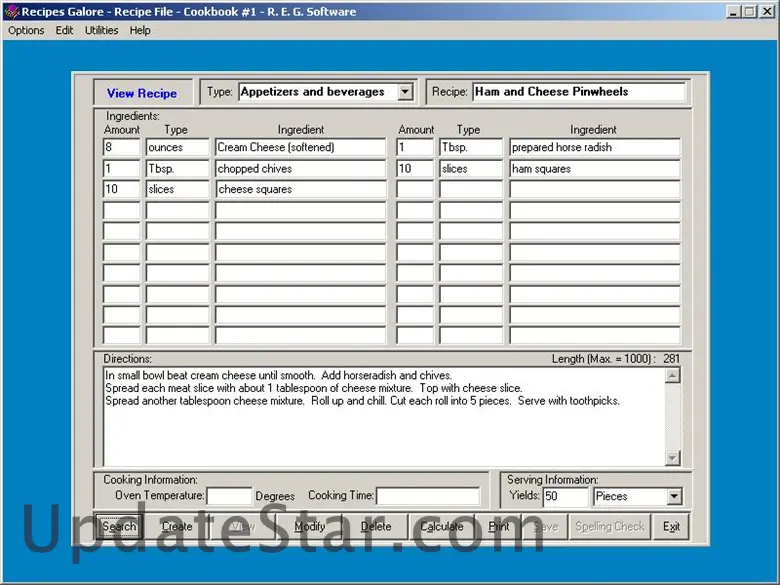Screen dimensions: 780x585
Task: Click the Oven Temperature field
Action: point(229,496)
